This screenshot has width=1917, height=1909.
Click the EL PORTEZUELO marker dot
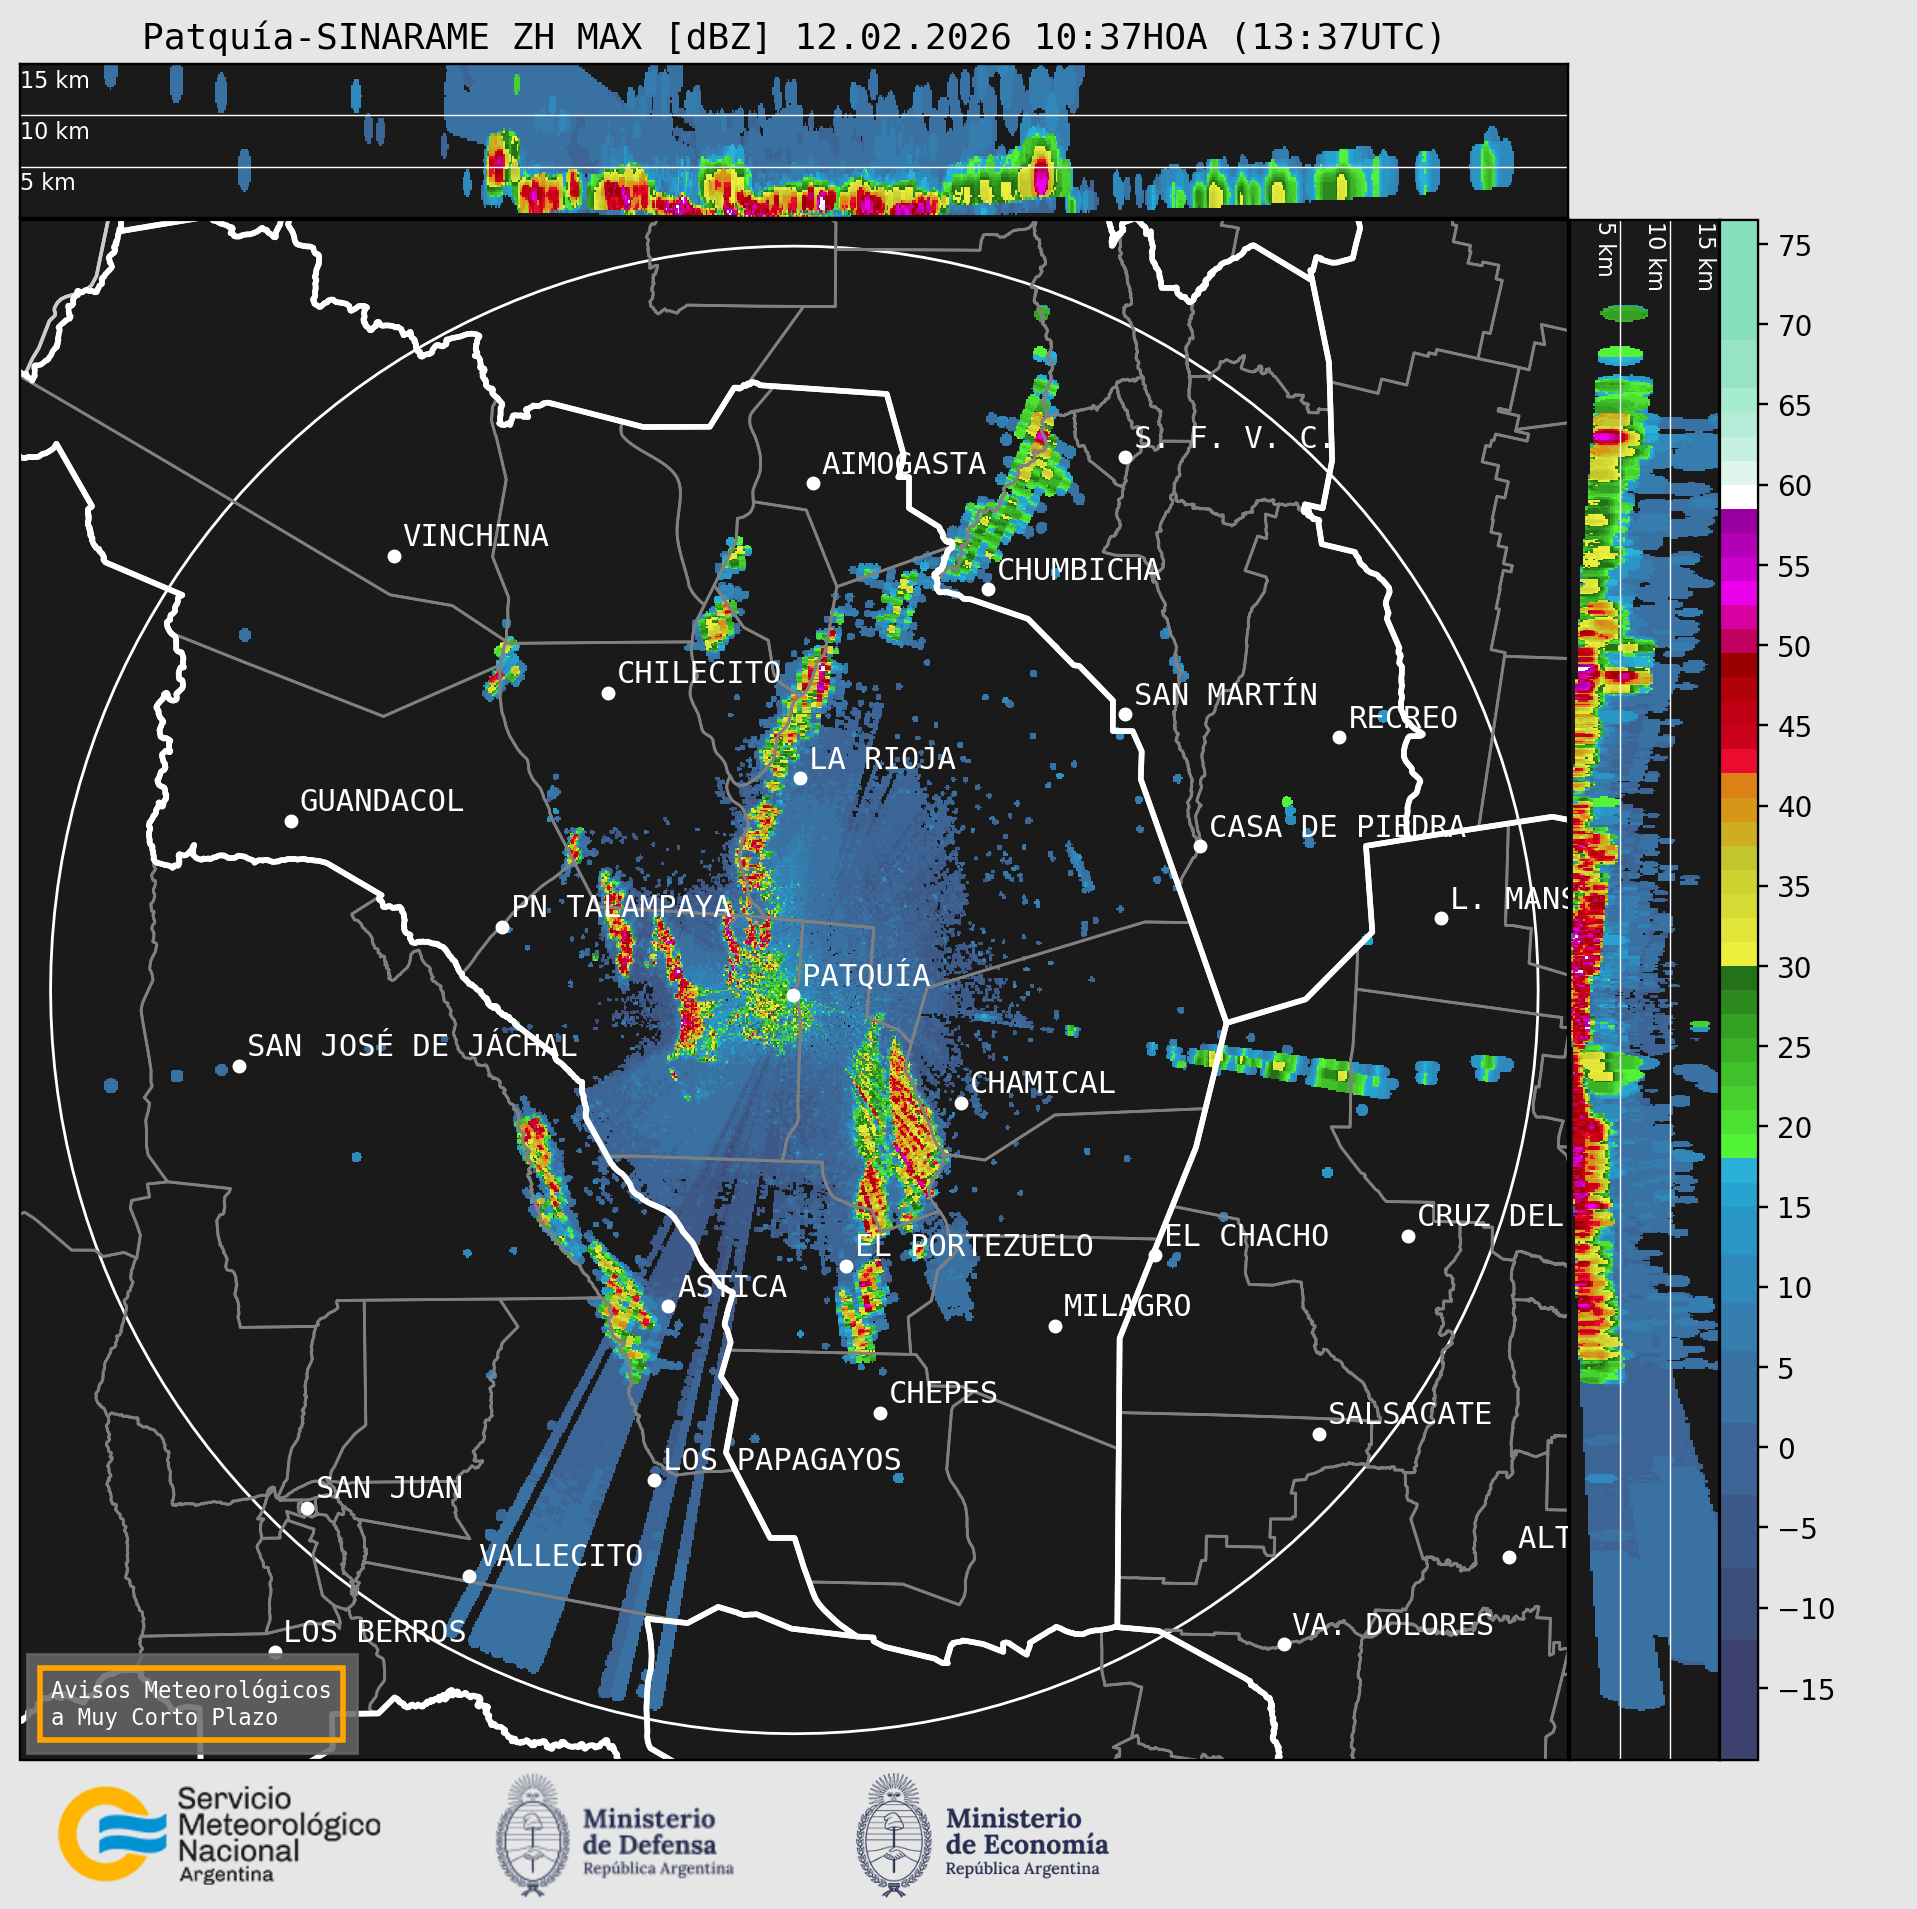coord(846,1266)
